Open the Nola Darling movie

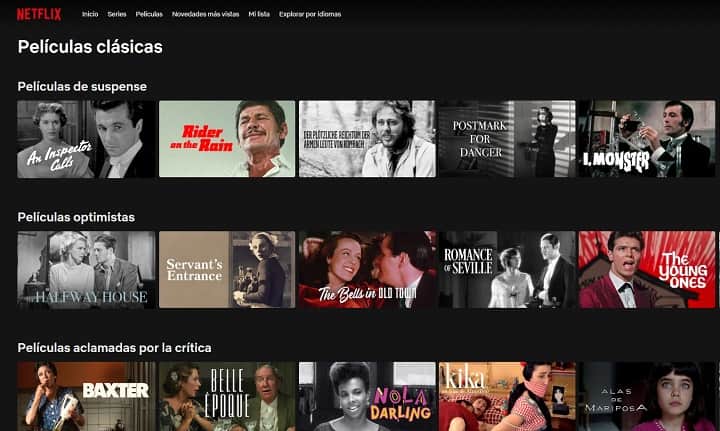[x=367, y=397]
